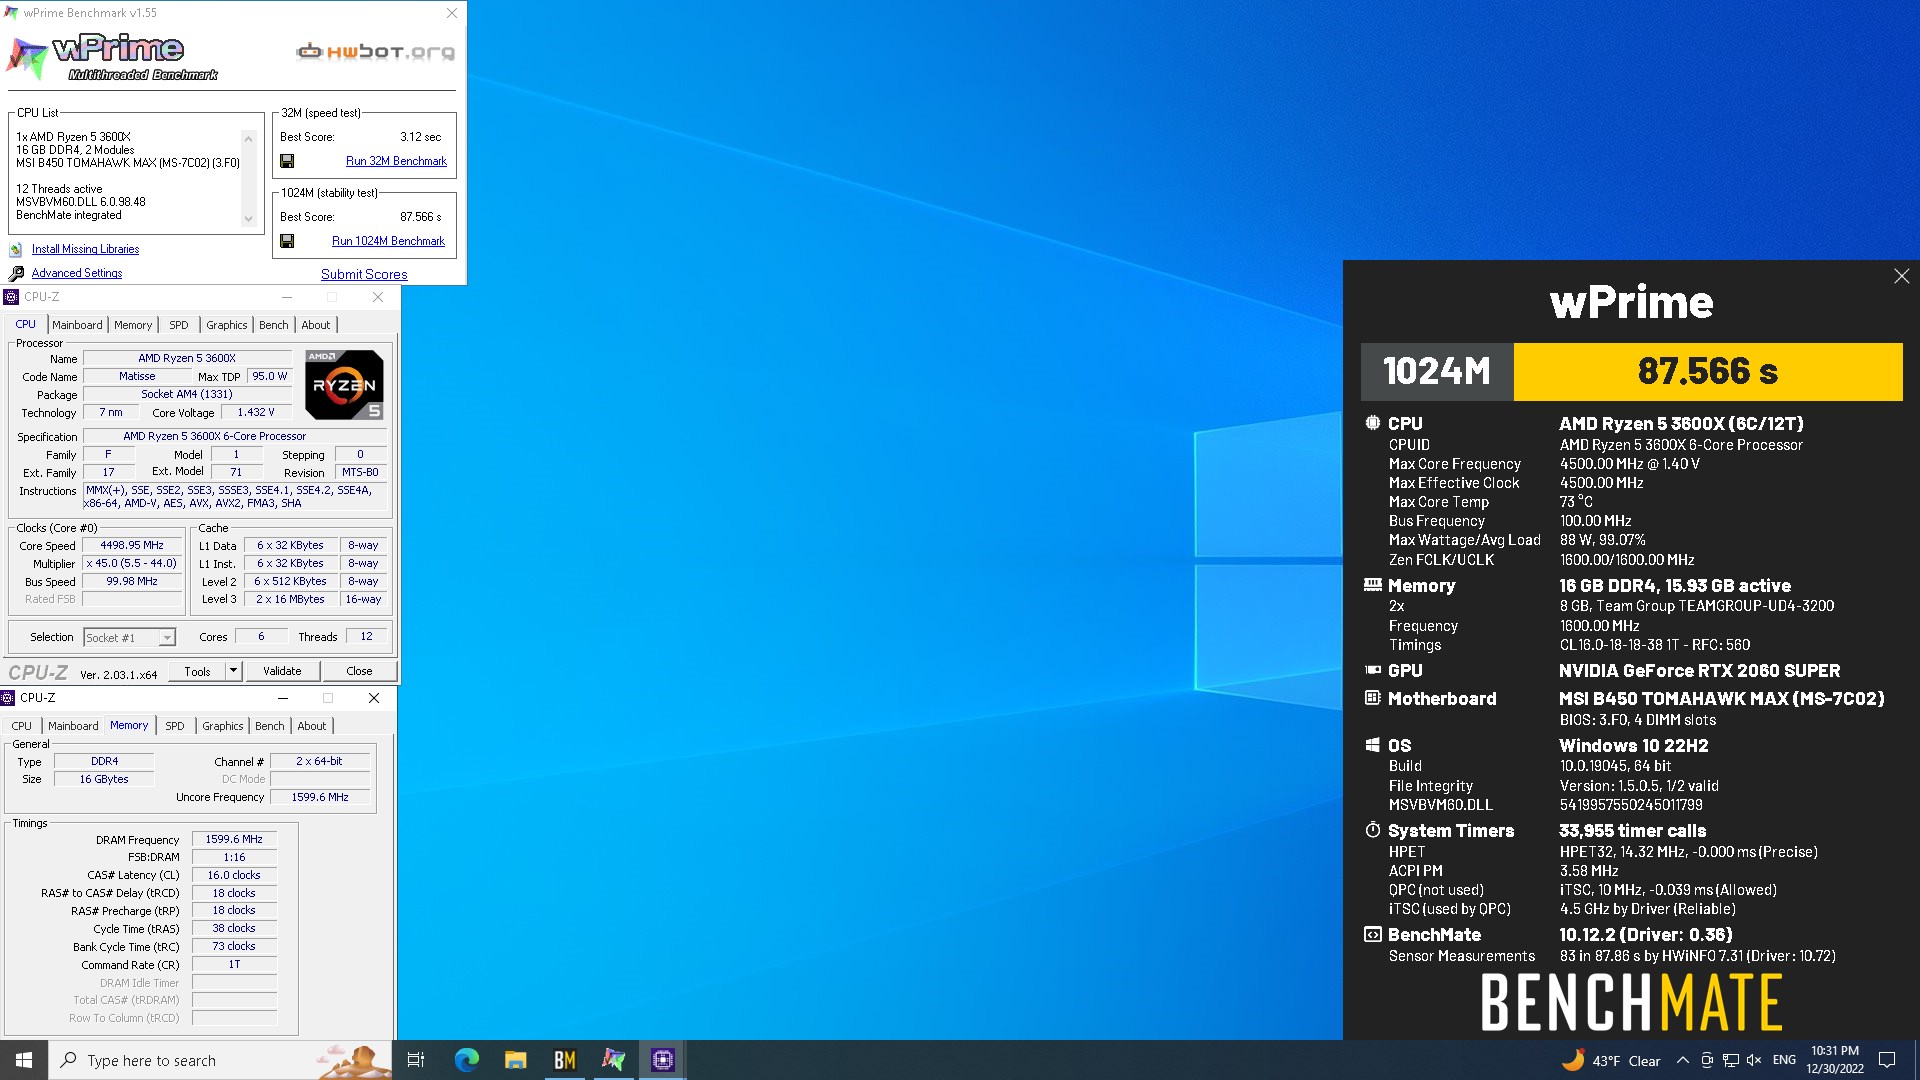Open Graphics tab in upper CPU-Z window

(227, 325)
